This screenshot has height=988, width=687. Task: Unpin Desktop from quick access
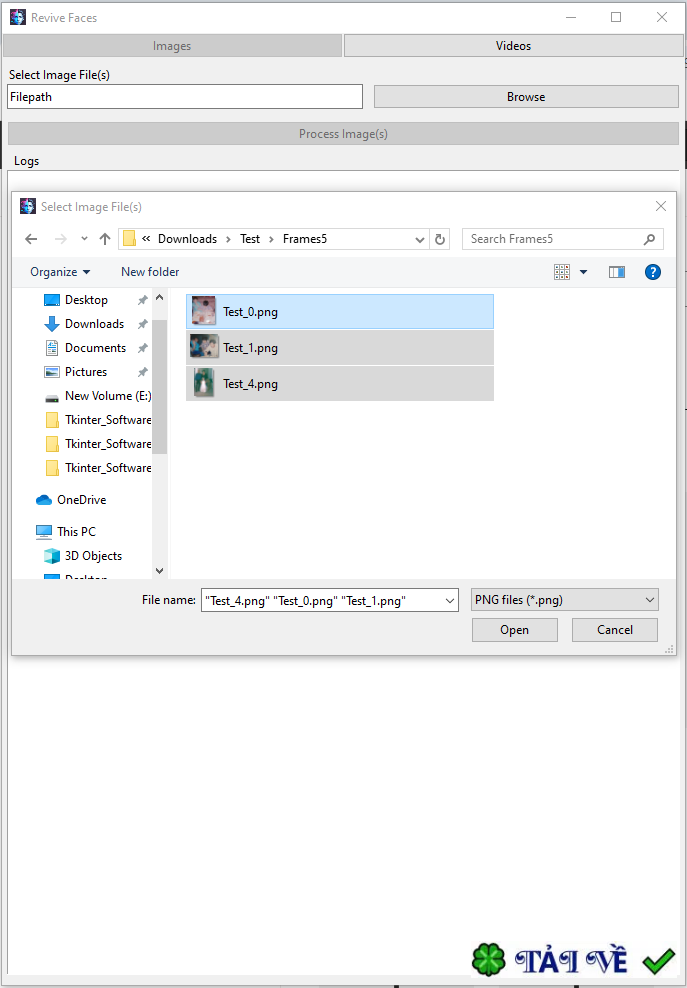143,300
